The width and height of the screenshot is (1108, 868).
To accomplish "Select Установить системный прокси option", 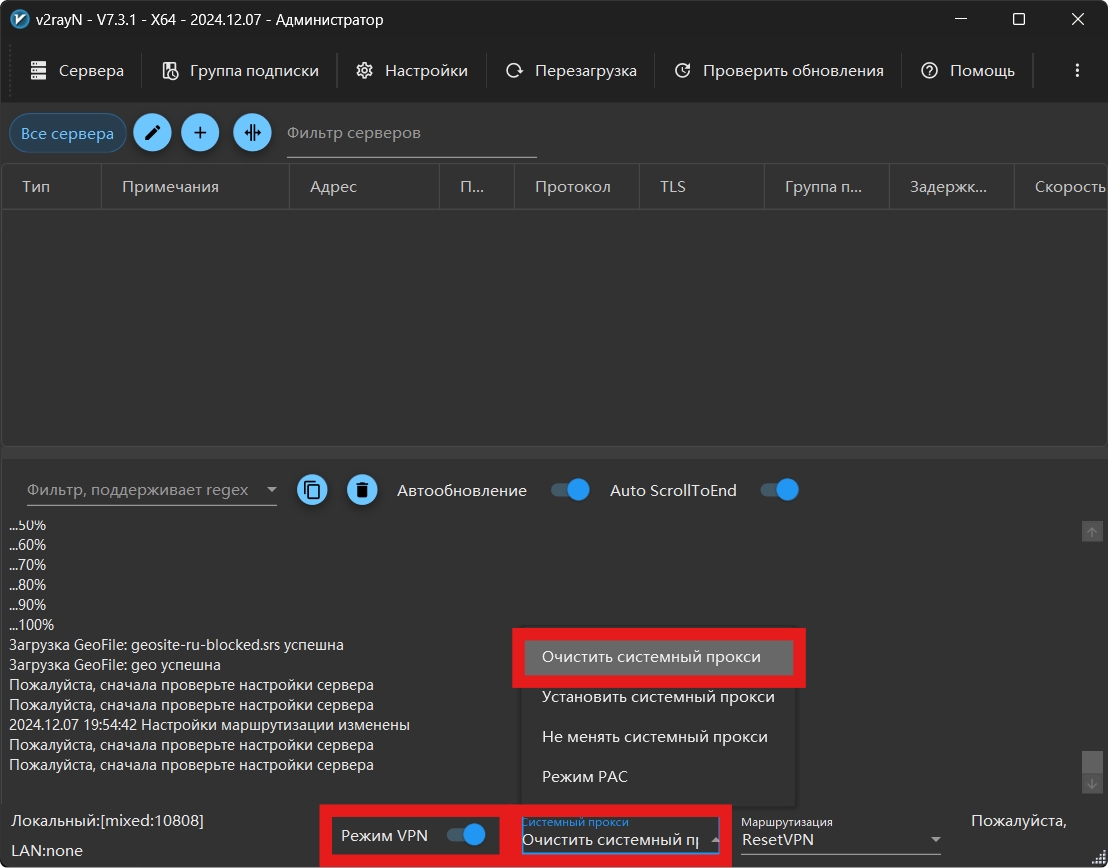I will [658, 697].
